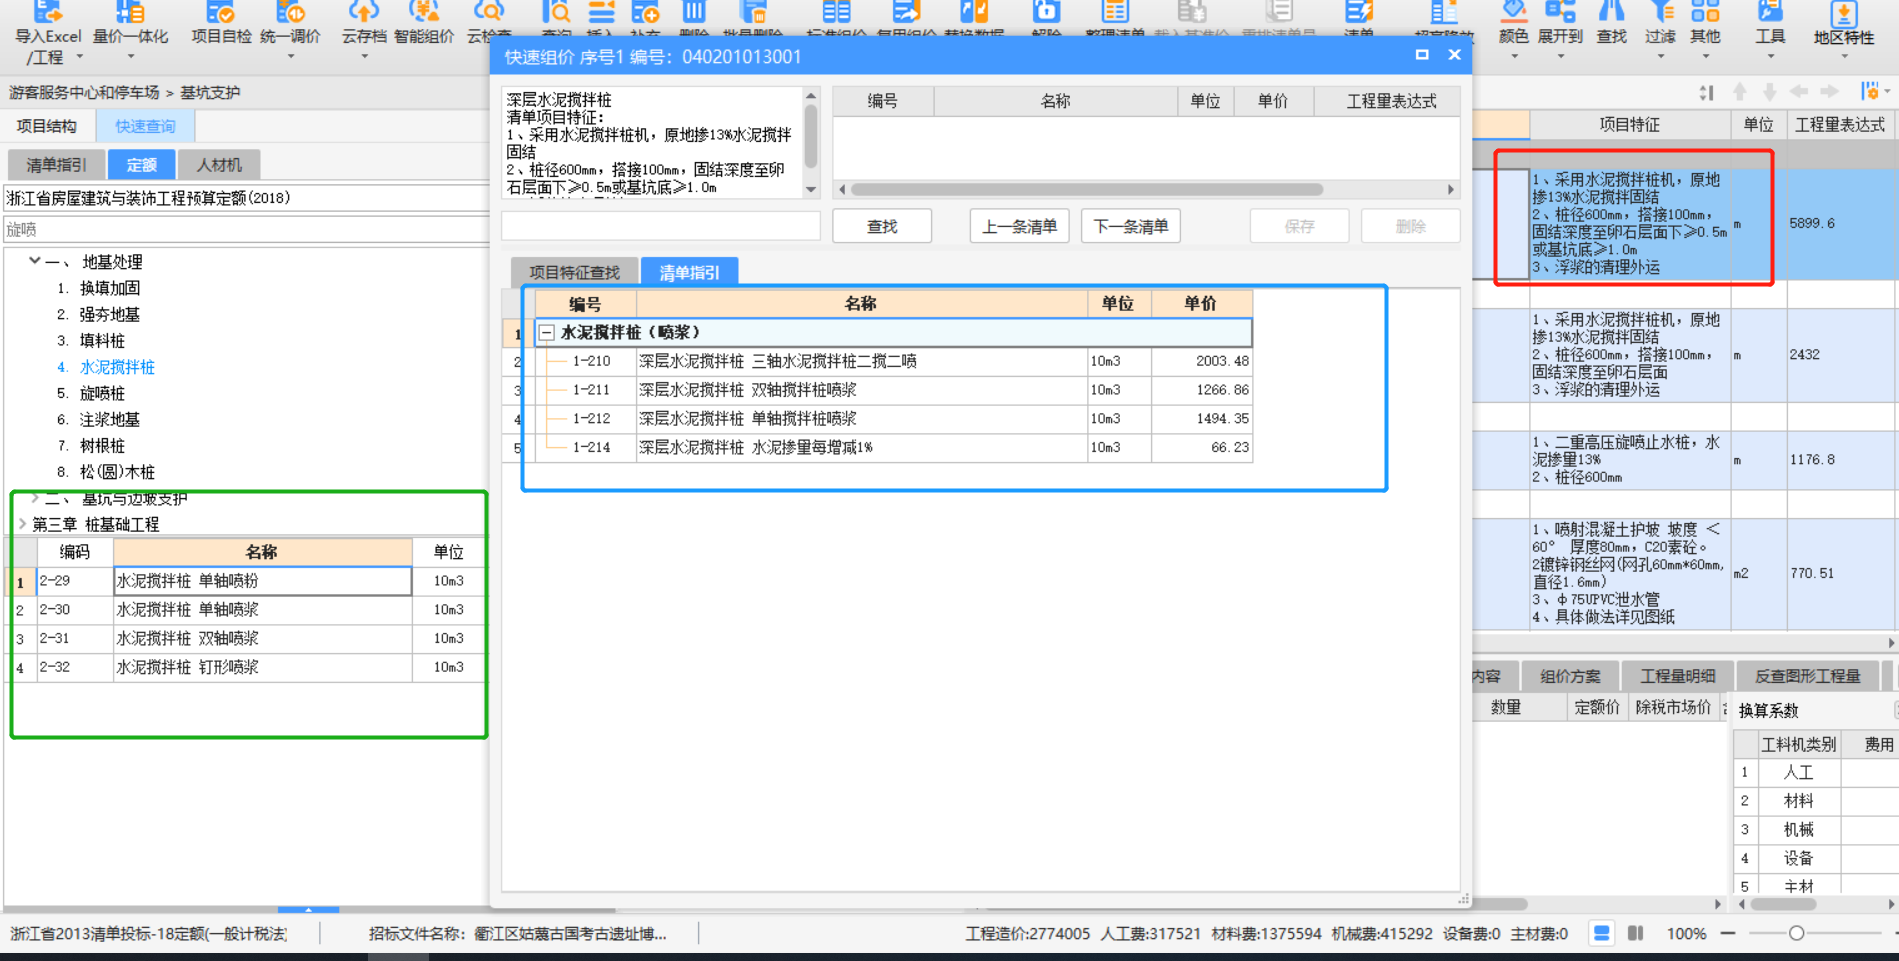The height and width of the screenshot is (961, 1899).
Task: Click the 保存 button in dialog
Action: pyautogui.click(x=1300, y=227)
